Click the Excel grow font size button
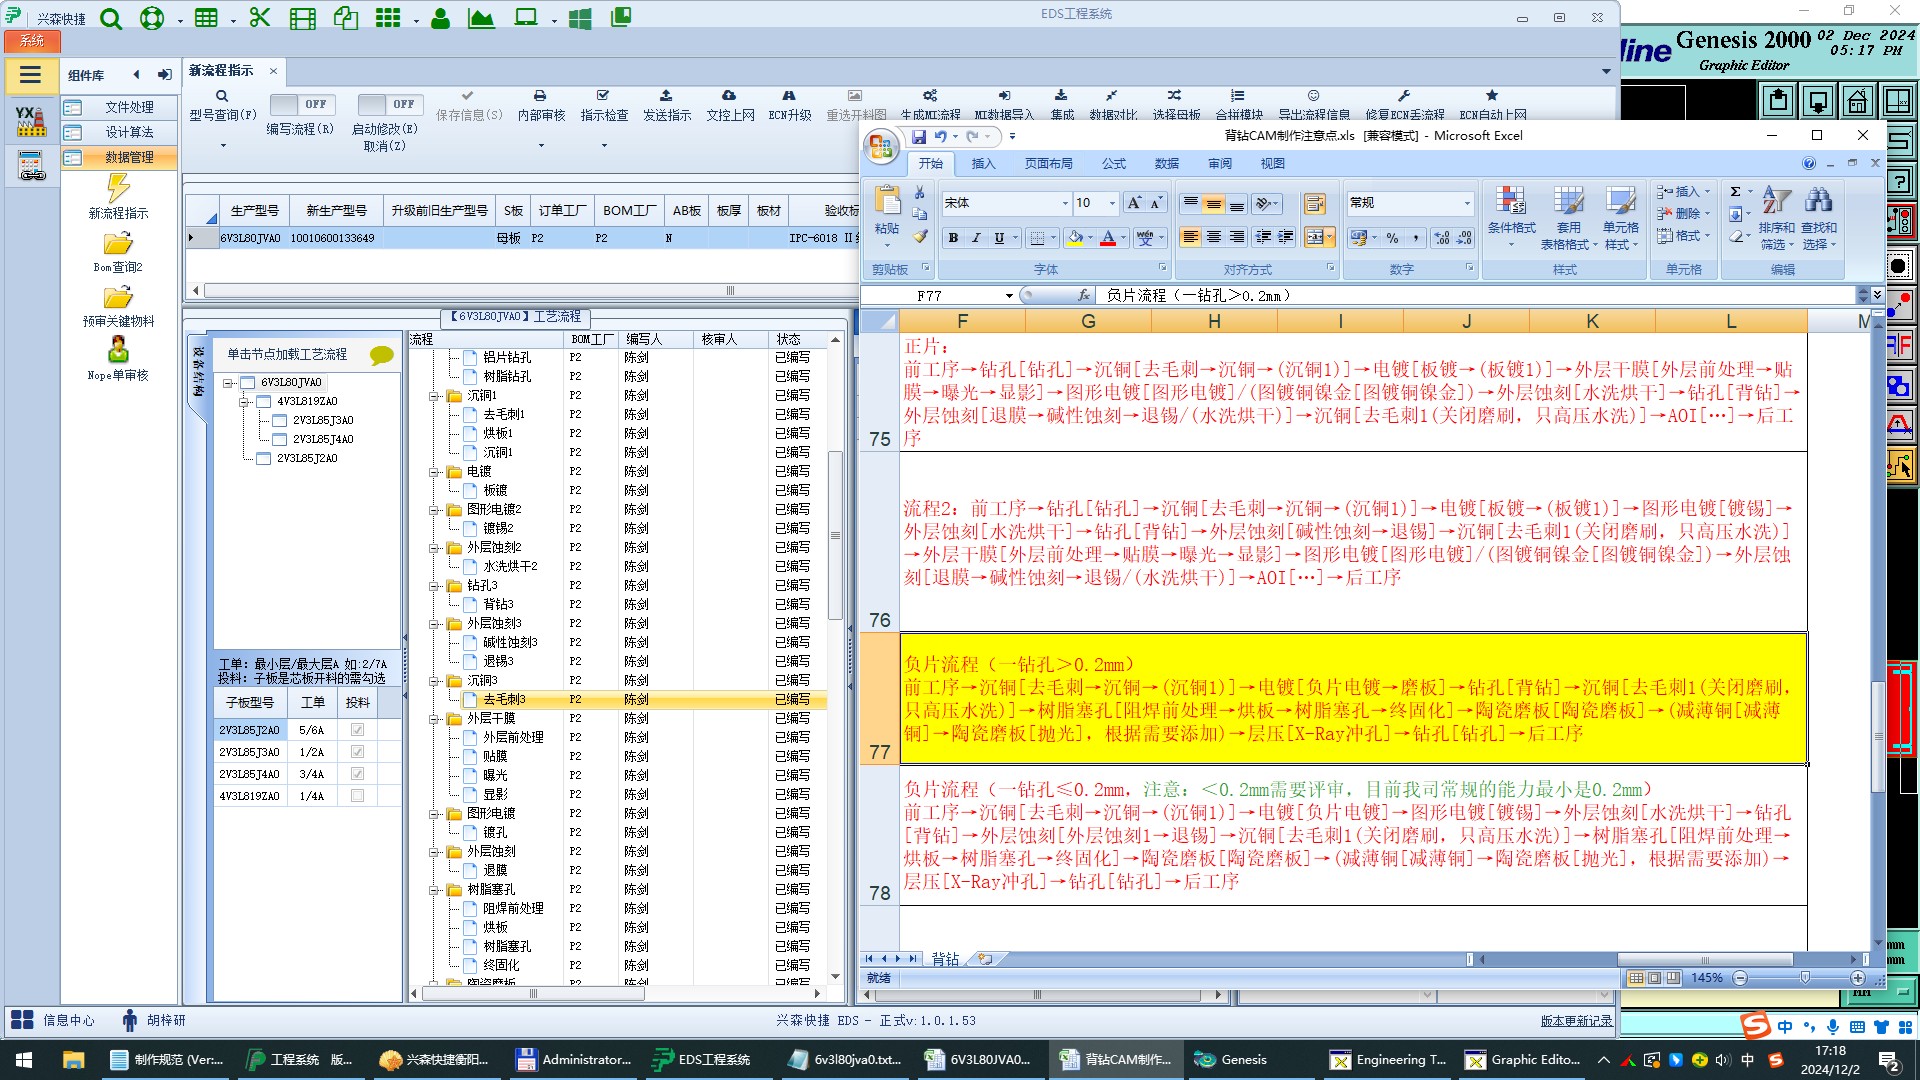 (x=1133, y=203)
